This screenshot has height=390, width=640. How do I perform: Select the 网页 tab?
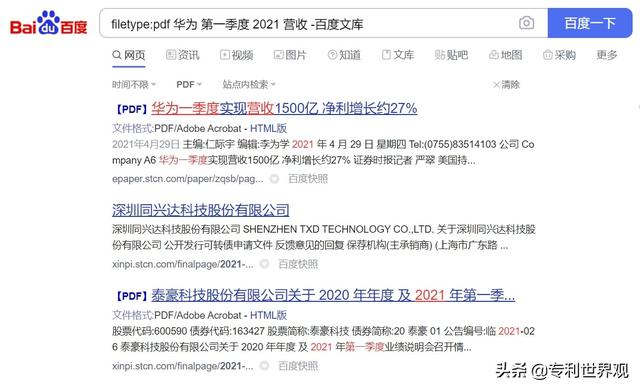point(129,55)
